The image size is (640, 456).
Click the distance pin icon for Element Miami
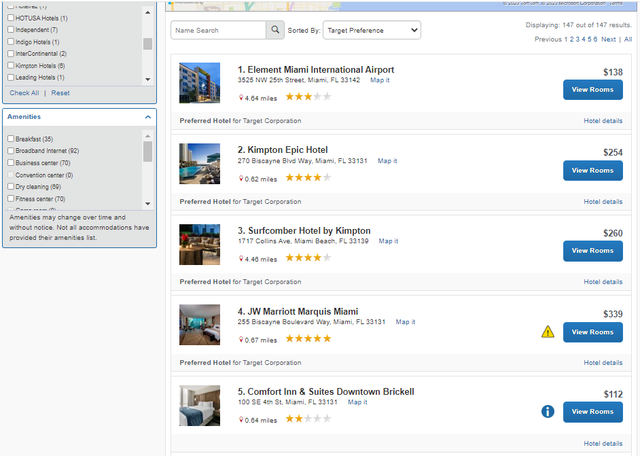(241, 98)
